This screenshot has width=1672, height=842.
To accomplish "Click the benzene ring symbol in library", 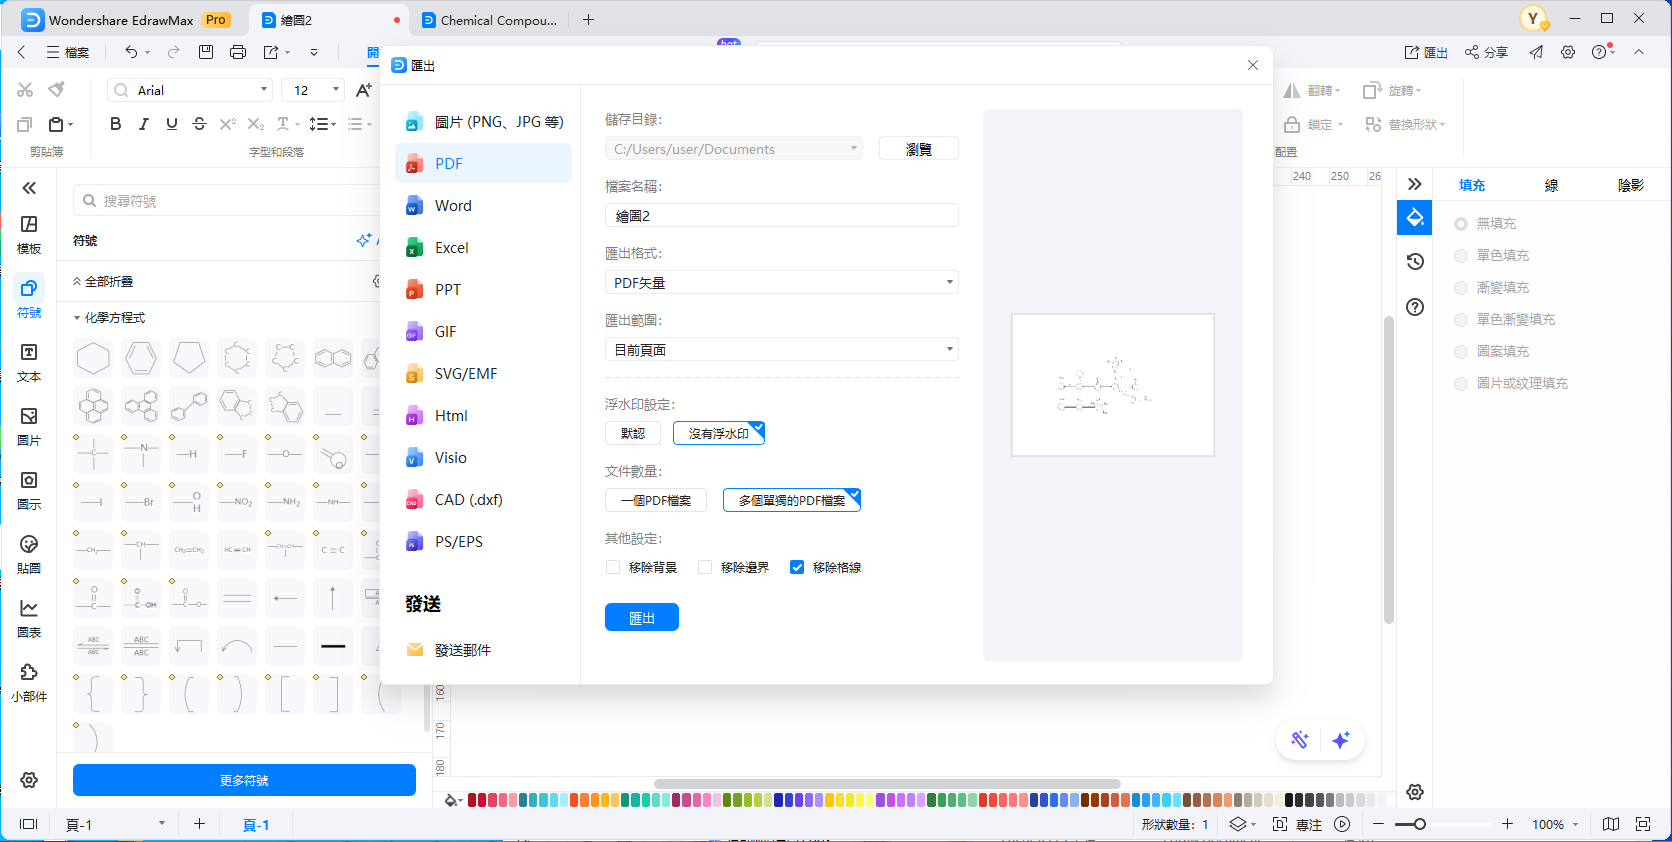I will click(141, 358).
